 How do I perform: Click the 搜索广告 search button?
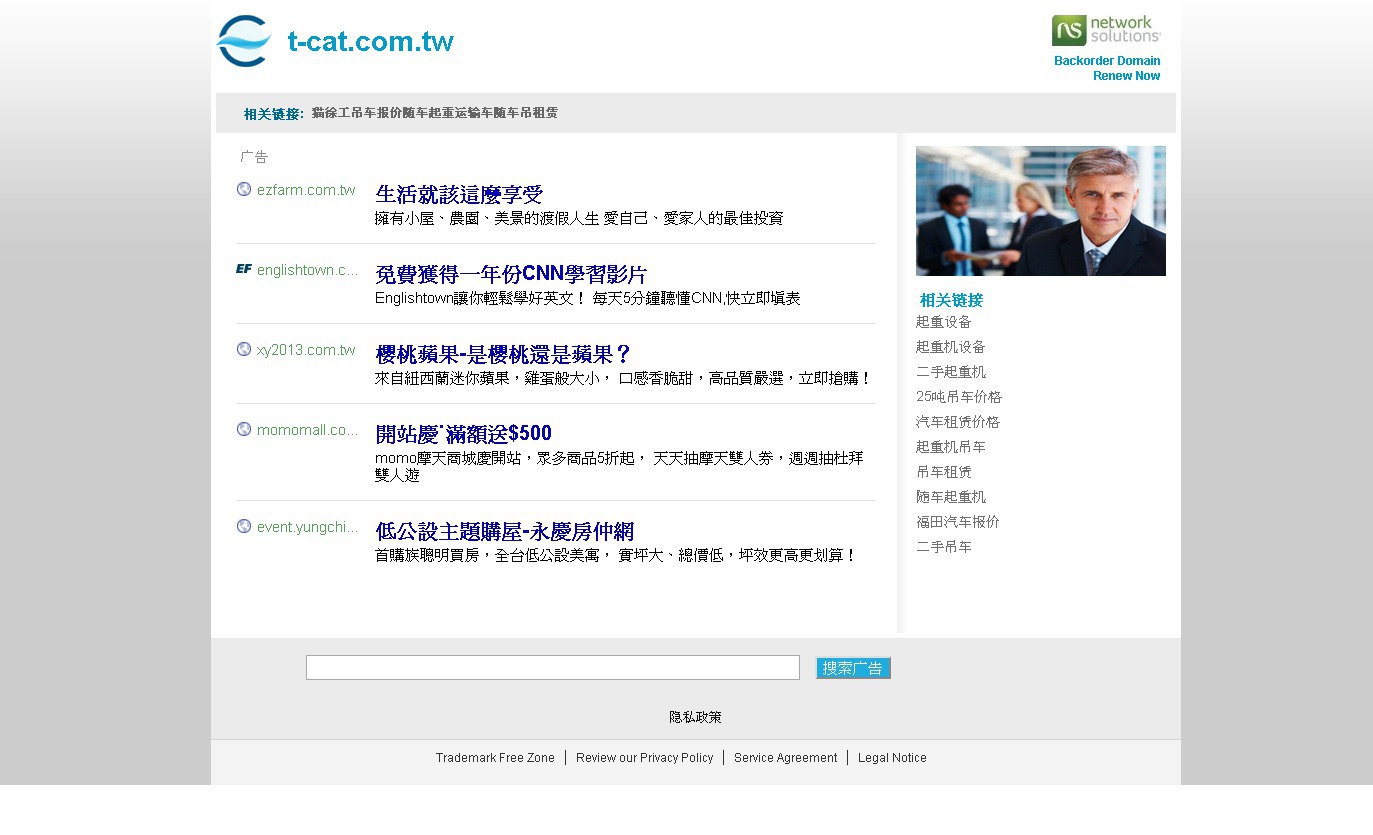tap(853, 668)
